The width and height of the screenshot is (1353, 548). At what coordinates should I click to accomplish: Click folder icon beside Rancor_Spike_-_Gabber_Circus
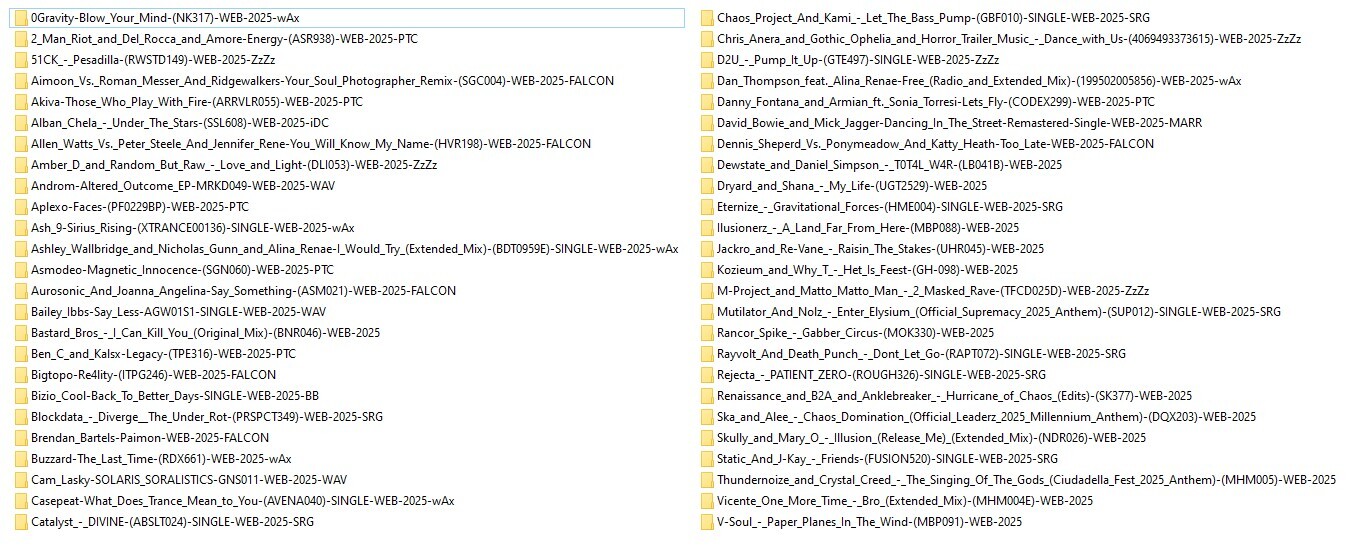tap(707, 333)
